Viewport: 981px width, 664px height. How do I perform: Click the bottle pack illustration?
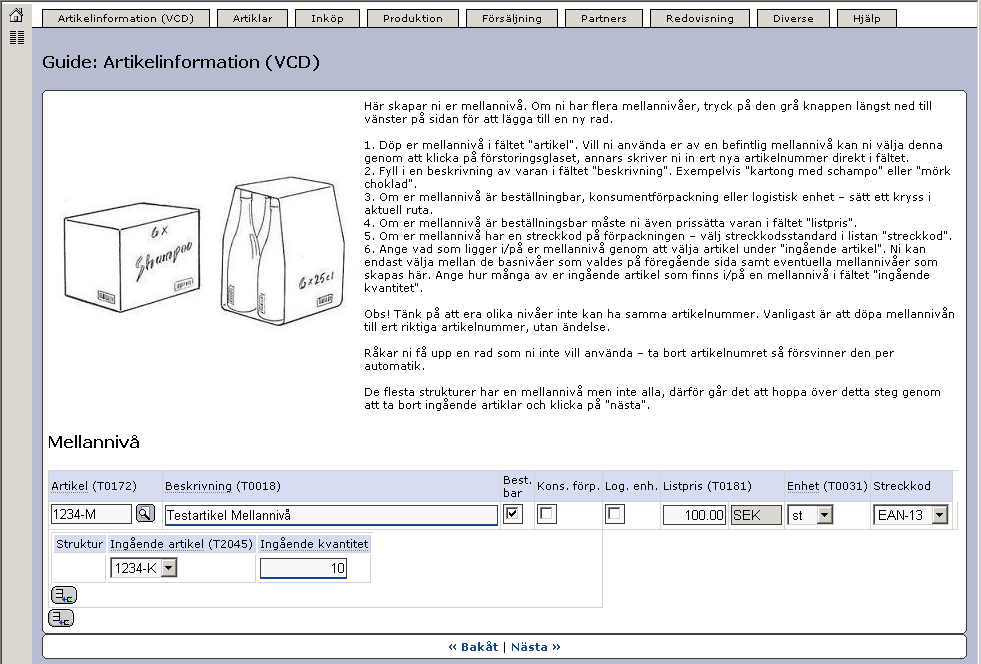pyautogui.click(x=283, y=252)
